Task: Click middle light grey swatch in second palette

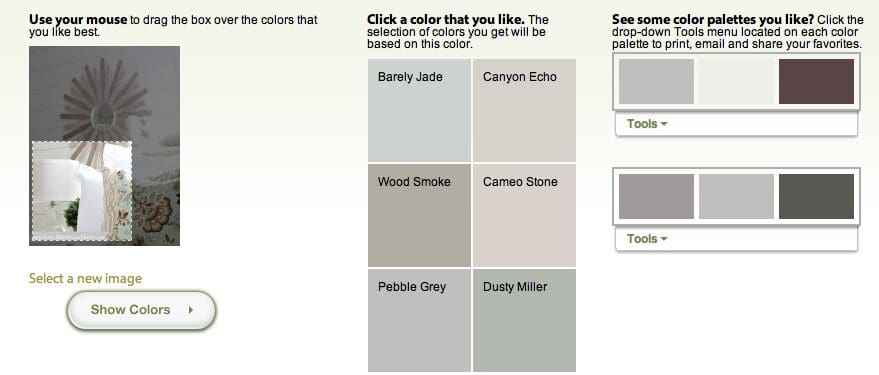Action: pos(737,196)
